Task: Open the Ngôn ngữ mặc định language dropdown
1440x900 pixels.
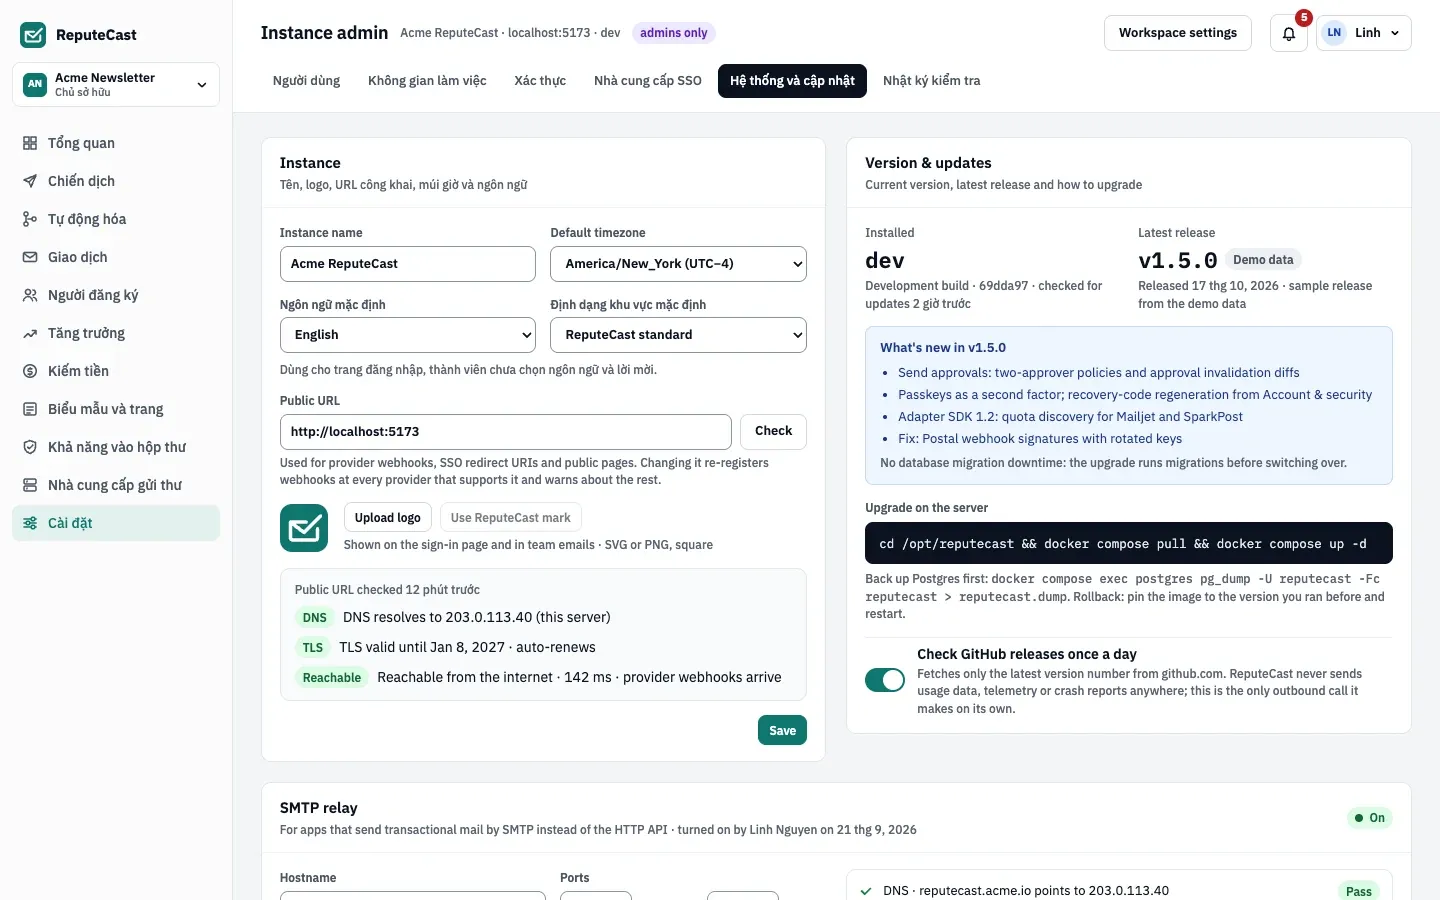Action: pos(408,335)
